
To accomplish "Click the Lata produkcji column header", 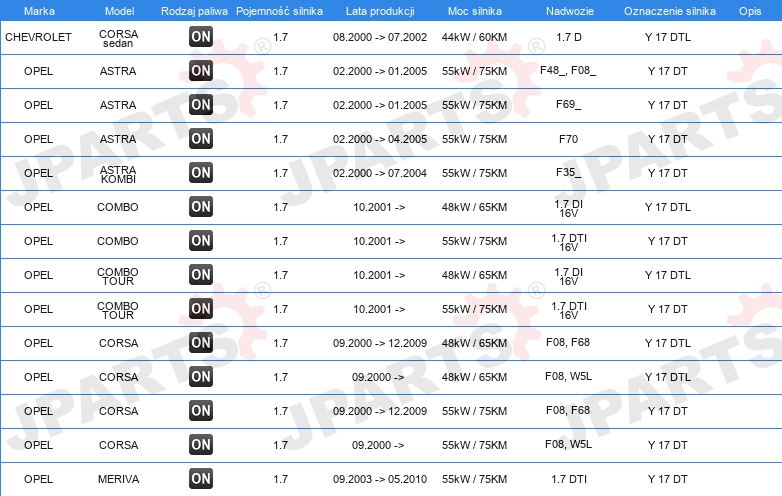I will coord(380,11).
